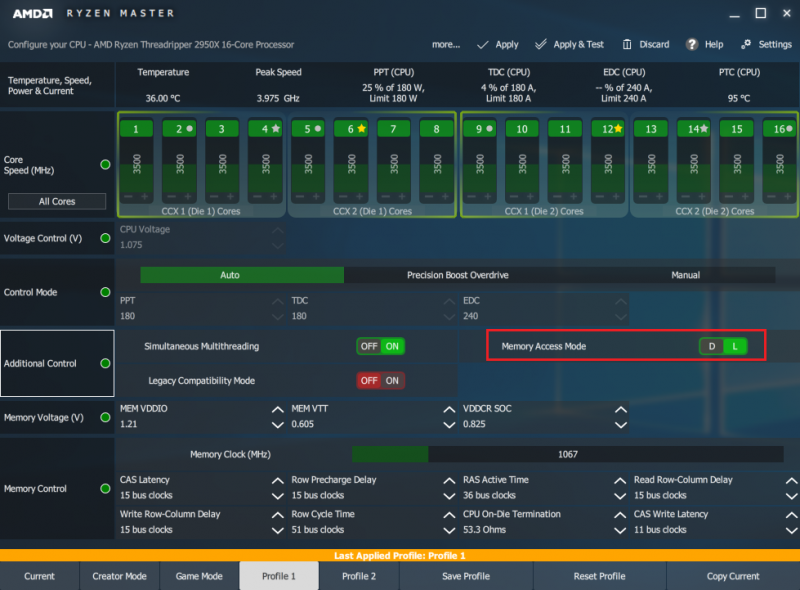Increase CAS Write Latency up arrow

[x=791, y=515]
